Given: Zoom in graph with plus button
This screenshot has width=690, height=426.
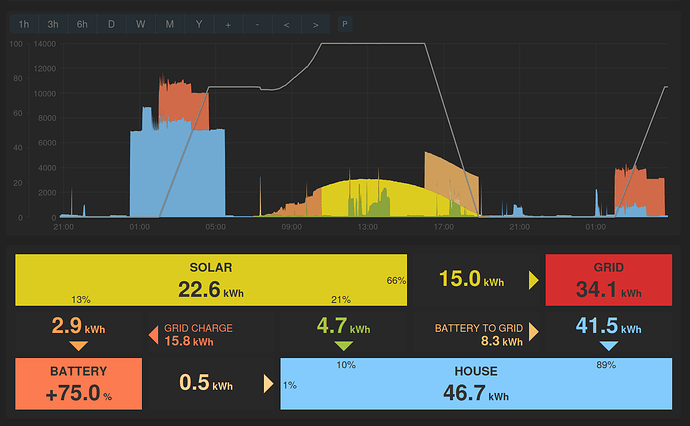Looking at the screenshot, I should pyautogui.click(x=228, y=24).
